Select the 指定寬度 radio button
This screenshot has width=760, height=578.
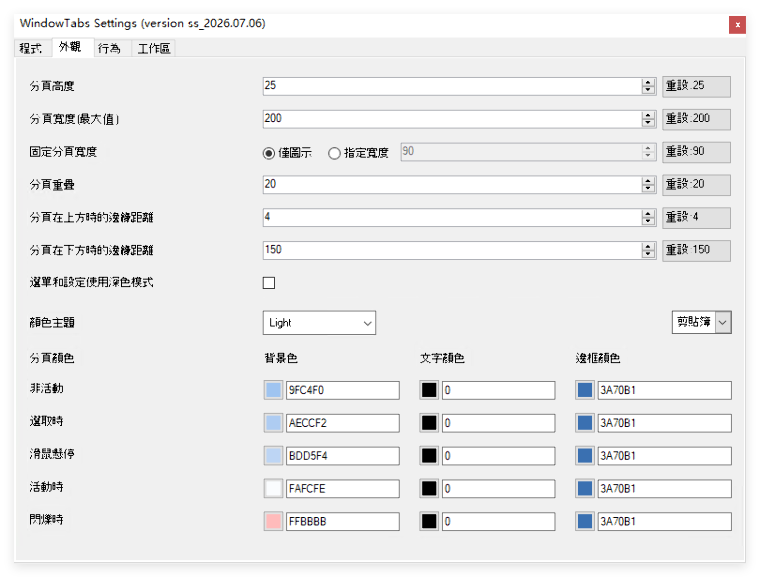click(358, 153)
